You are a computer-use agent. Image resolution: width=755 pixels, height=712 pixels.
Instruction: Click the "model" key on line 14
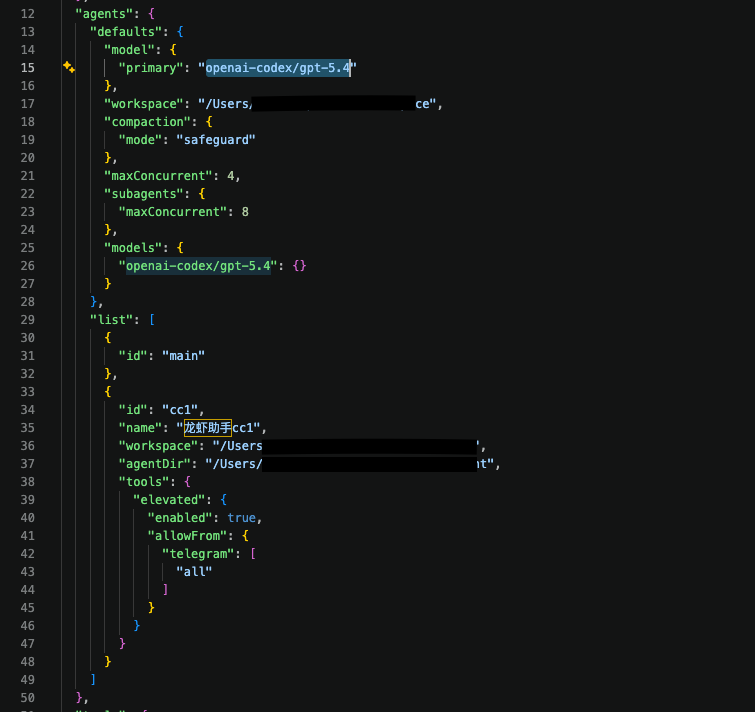[x=130, y=50]
